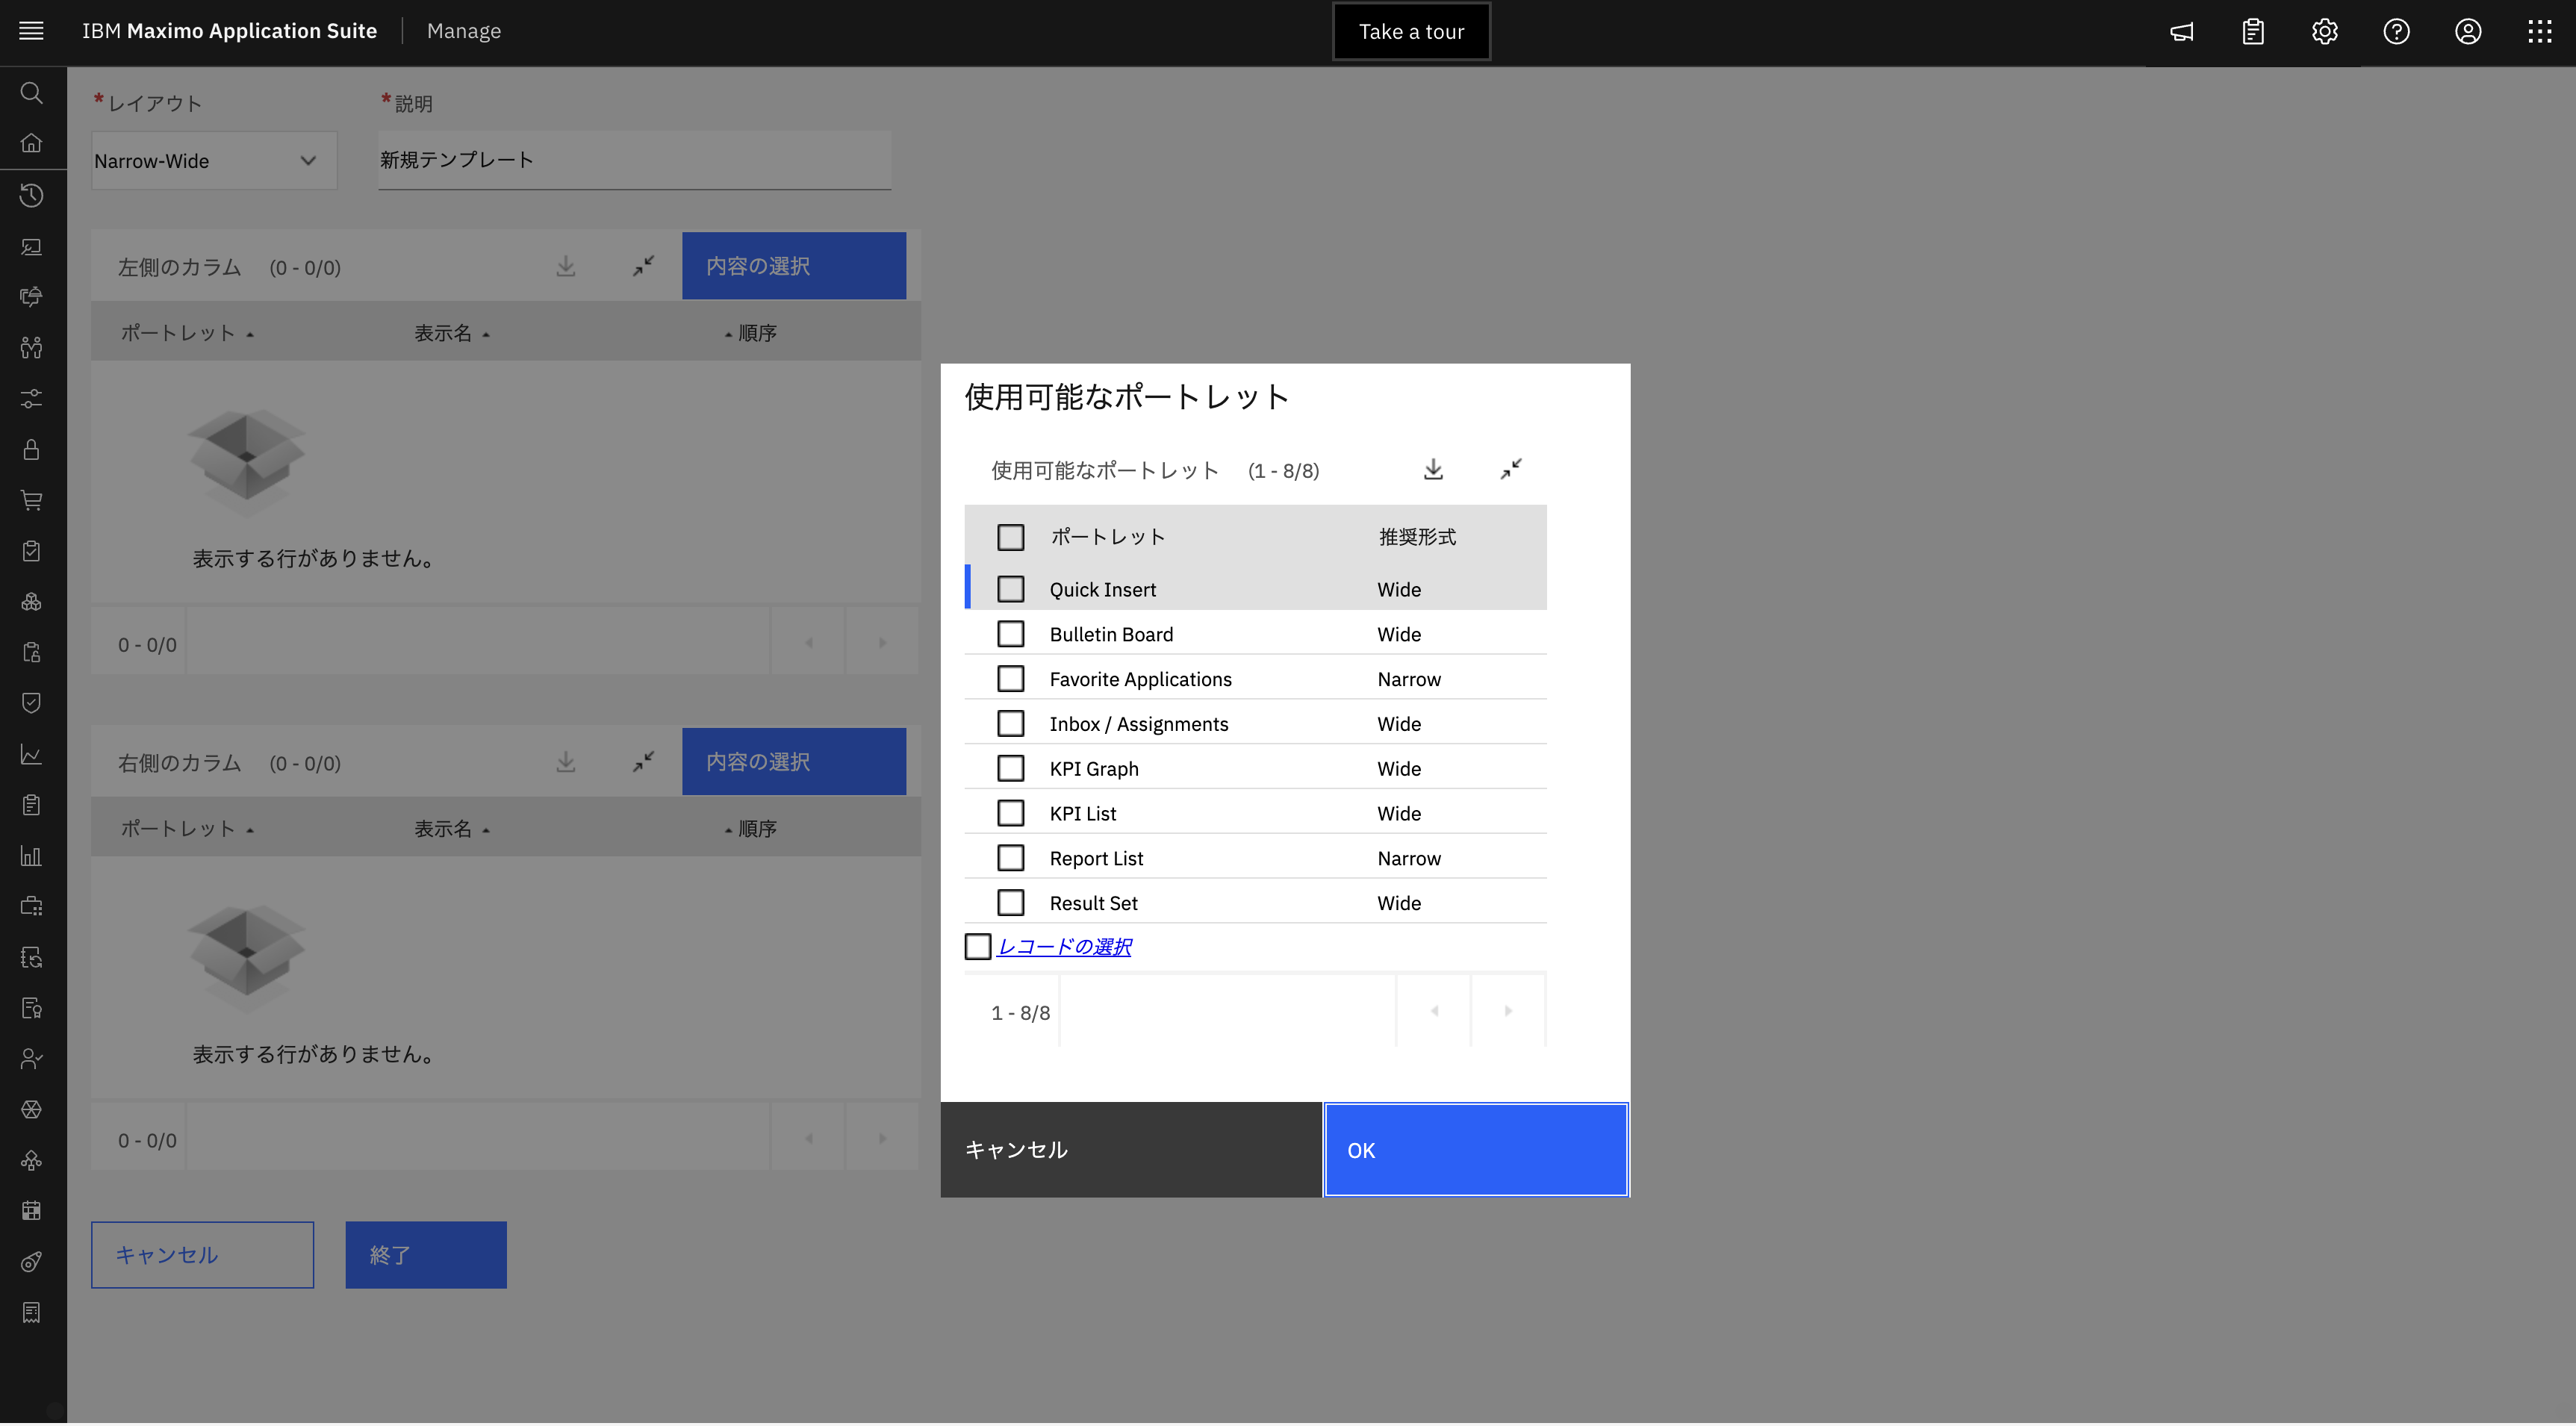Viewport: 2576px width, 1426px height.
Task: Go to next page in portlet dialog
Action: pyautogui.click(x=1507, y=1012)
